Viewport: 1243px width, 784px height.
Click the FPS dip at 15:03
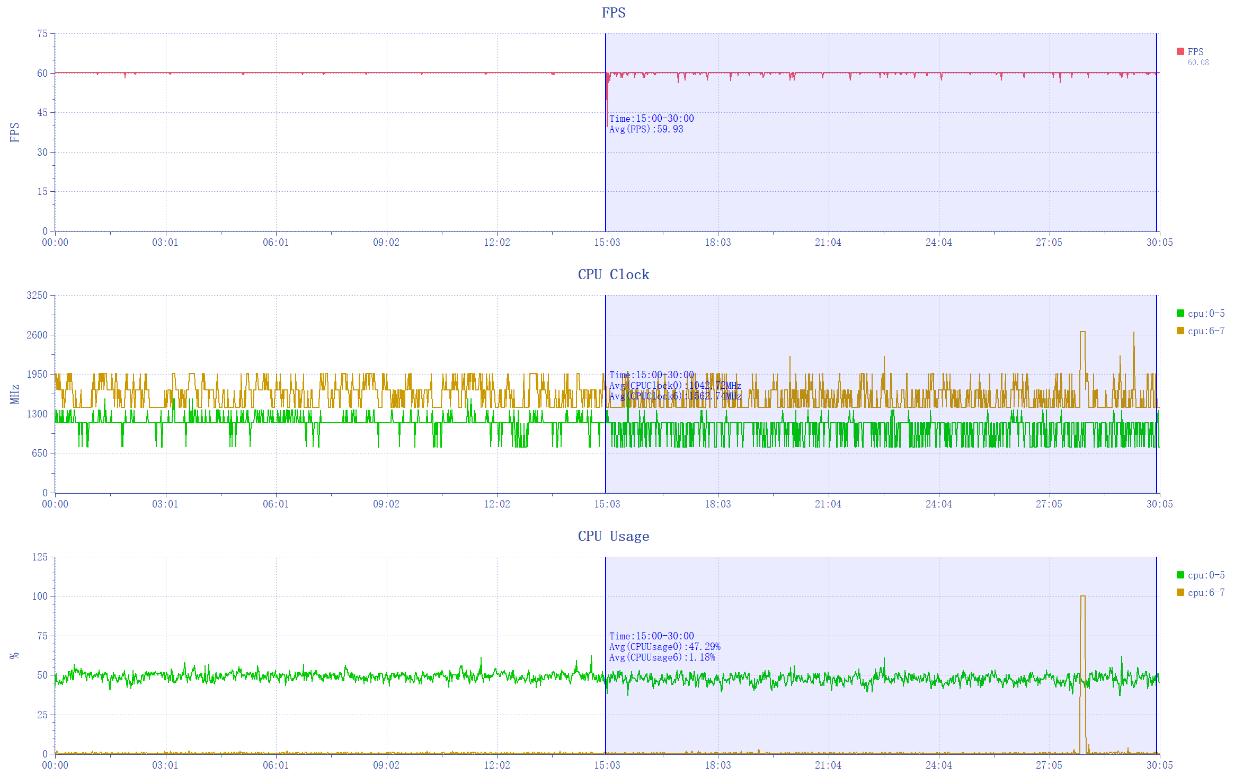pyautogui.click(x=607, y=100)
